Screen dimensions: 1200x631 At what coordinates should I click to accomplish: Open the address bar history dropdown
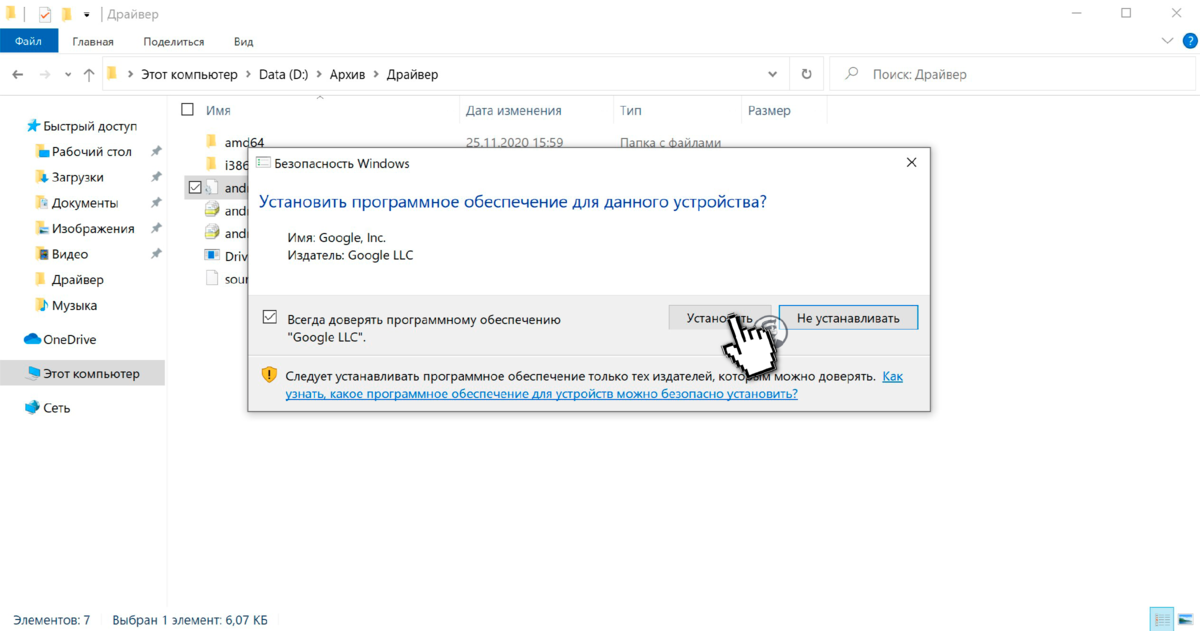pos(772,74)
